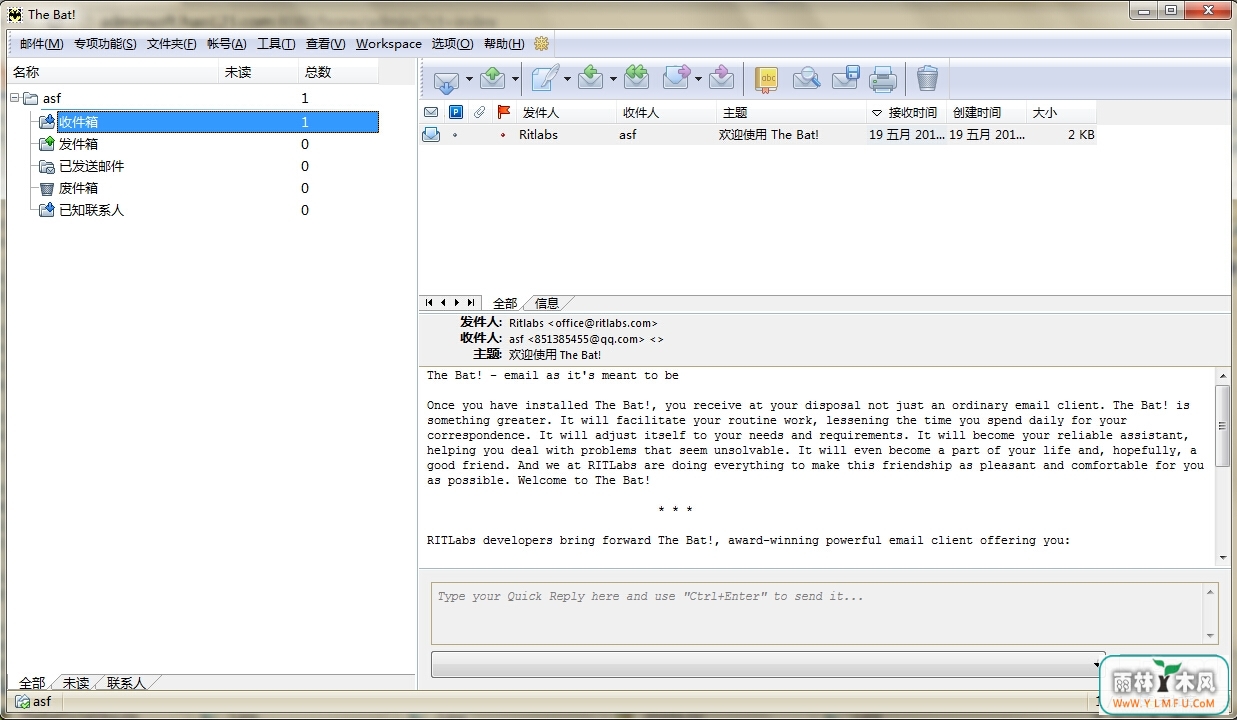Image resolution: width=1237 pixels, height=720 pixels.
Task: Sort by 收件人 column header
Action: click(666, 113)
